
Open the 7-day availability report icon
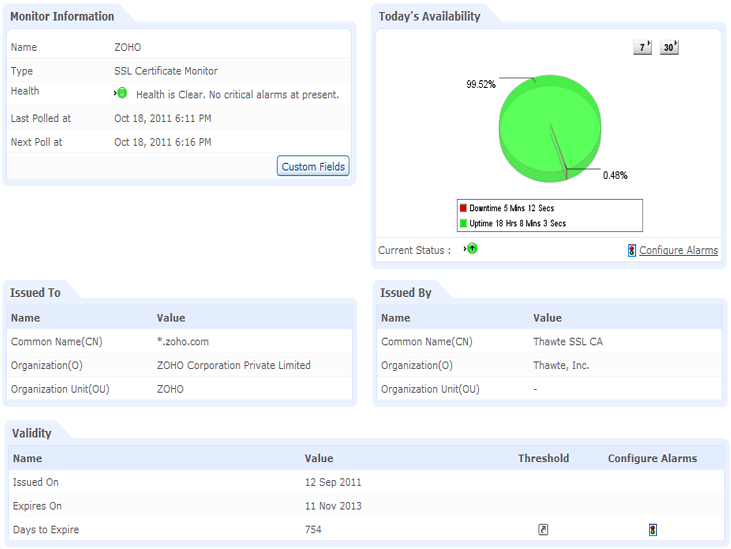click(642, 47)
